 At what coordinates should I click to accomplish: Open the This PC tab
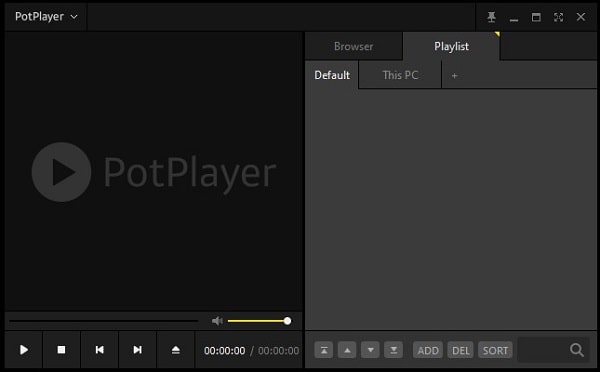(400, 75)
